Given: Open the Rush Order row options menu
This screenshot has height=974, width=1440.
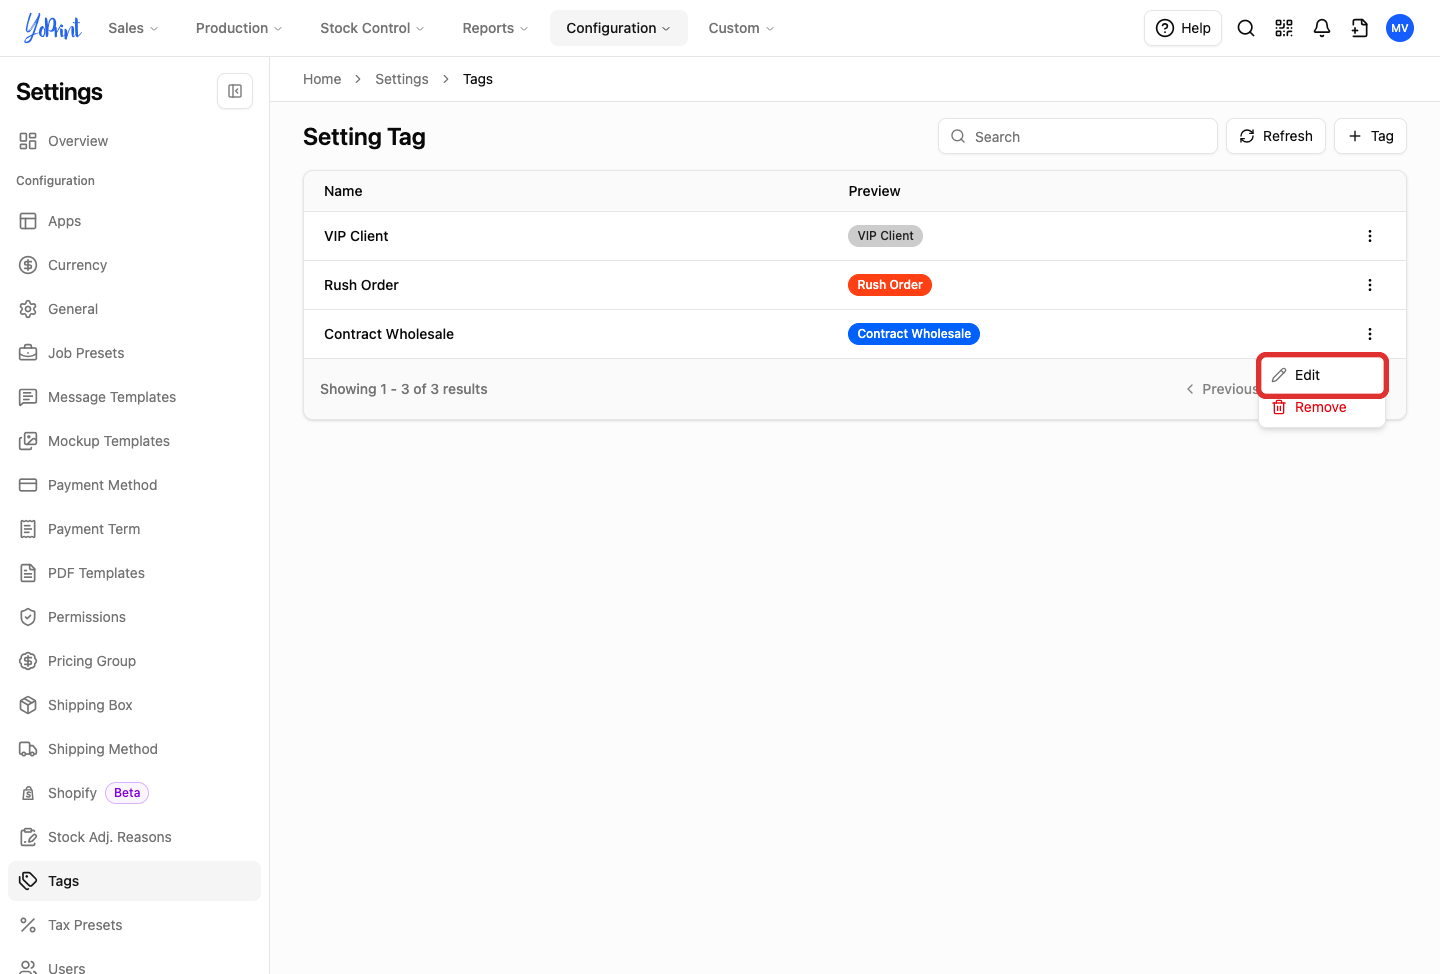Looking at the screenshot, I should (1370, 285).
